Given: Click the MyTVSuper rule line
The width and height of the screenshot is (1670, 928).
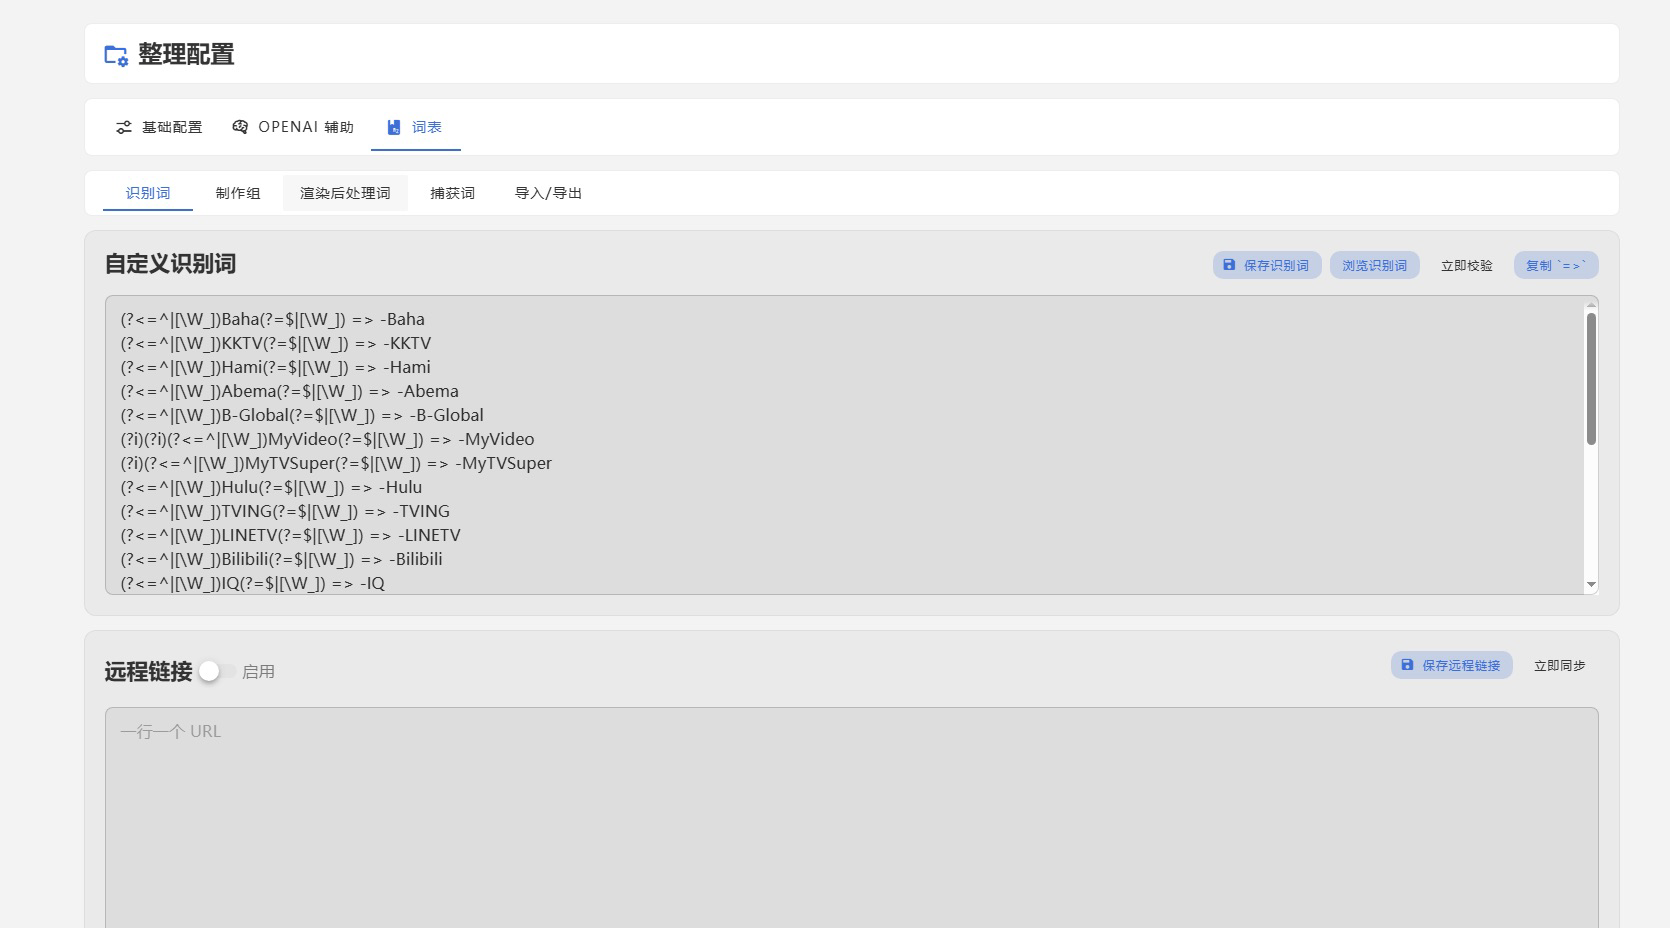Looking at the screenshot, I should 336,463.
